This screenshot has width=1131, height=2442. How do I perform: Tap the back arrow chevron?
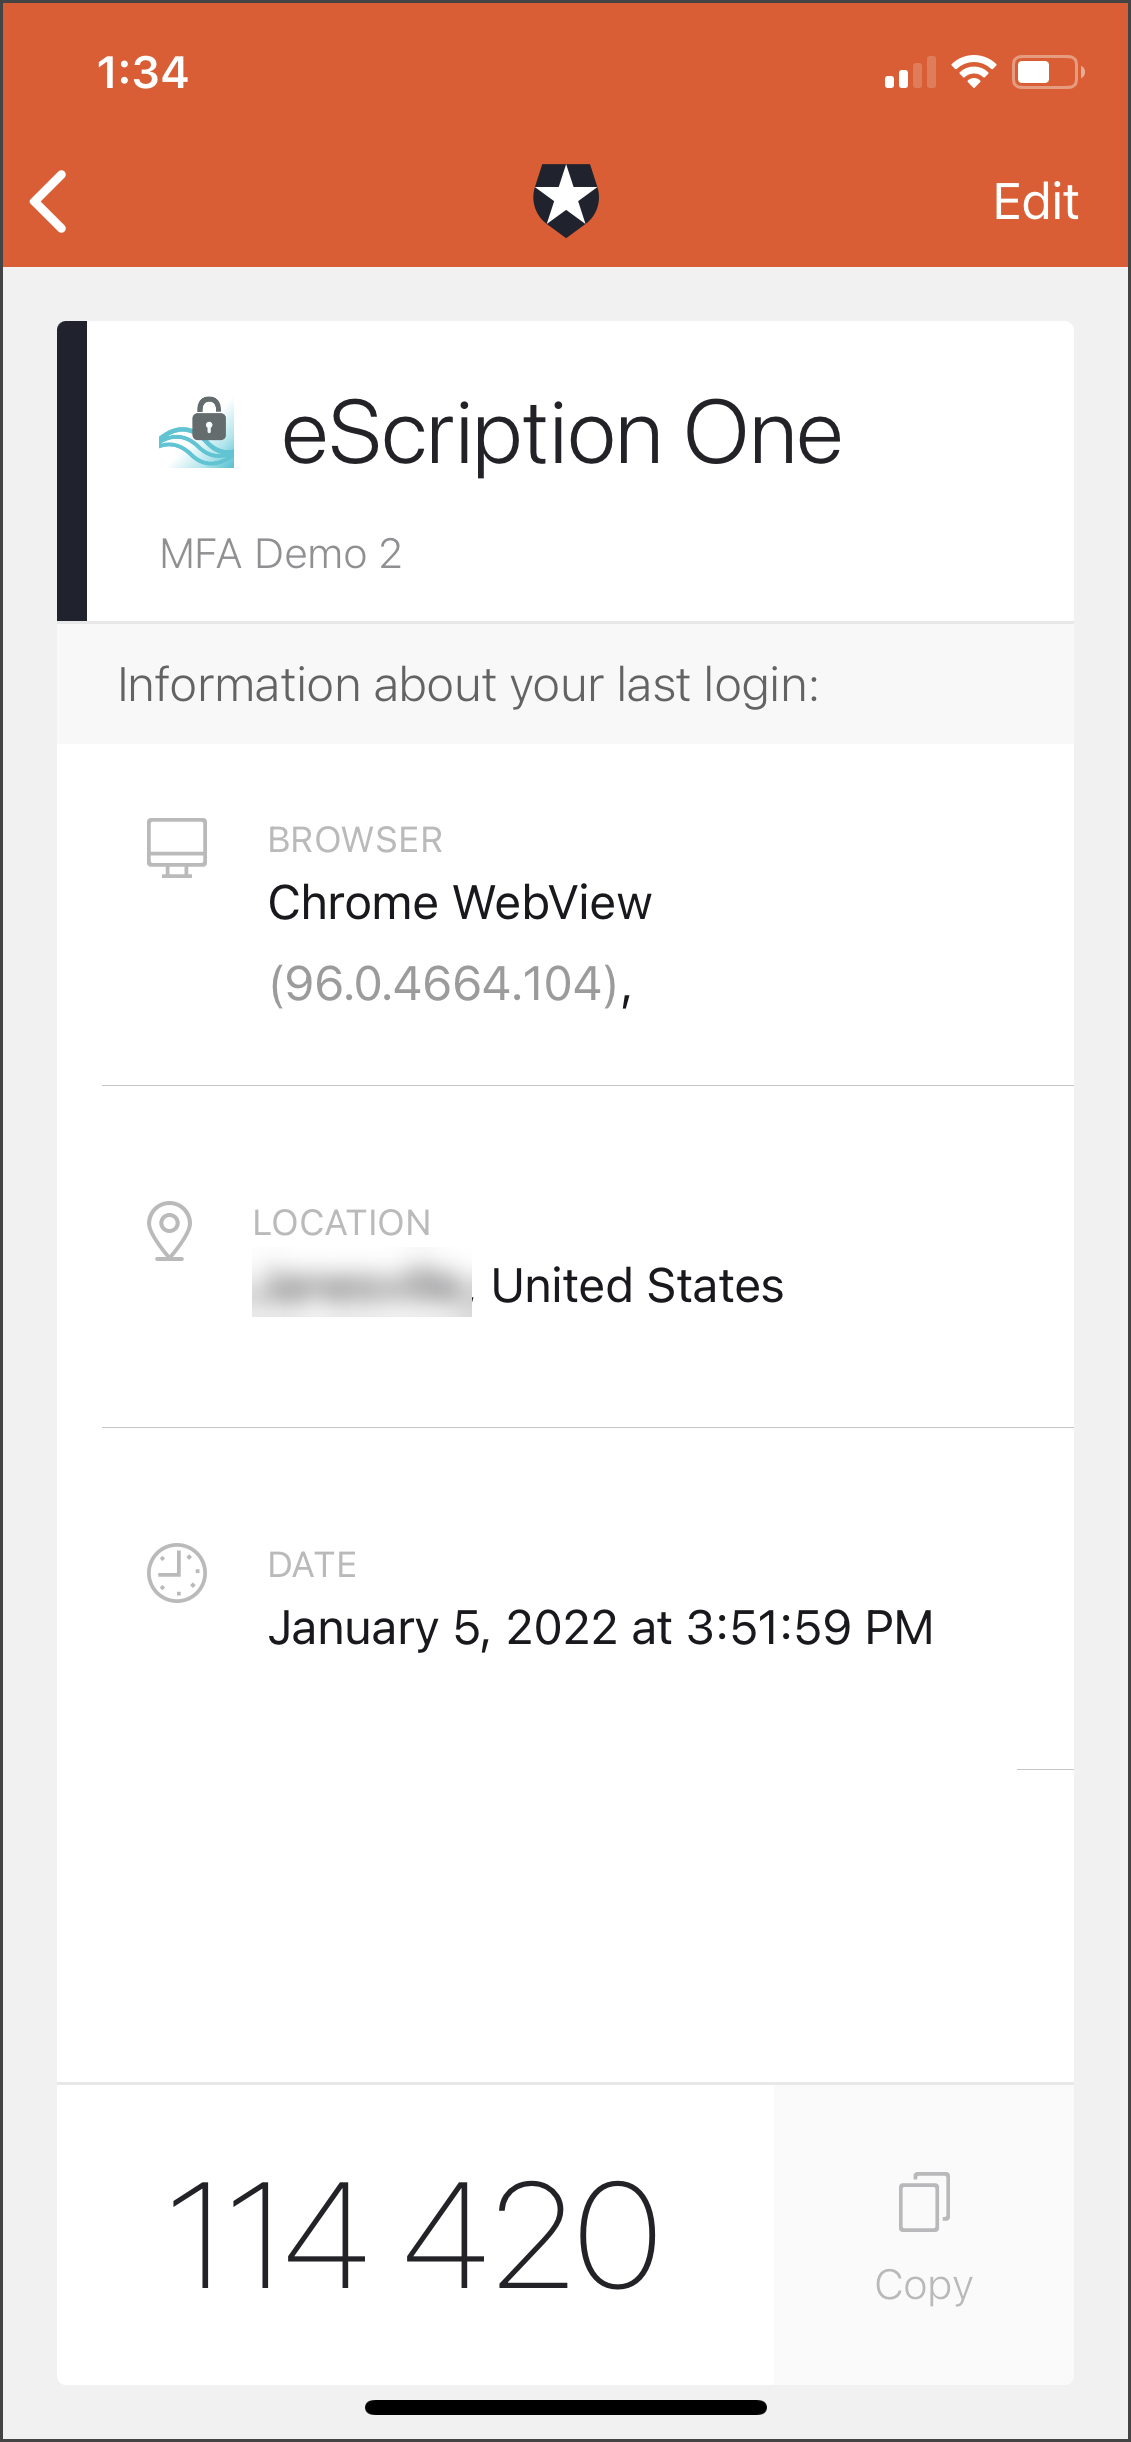[49, 201]
